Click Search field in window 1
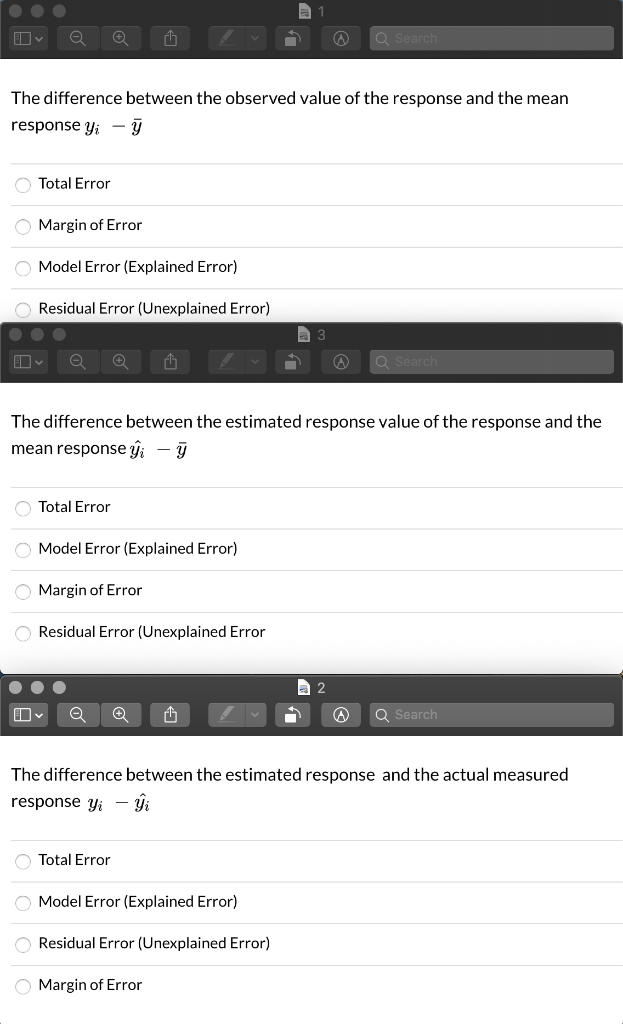Image resolution: width=623 pixels, height=1024 pixels. coord(492,39)
